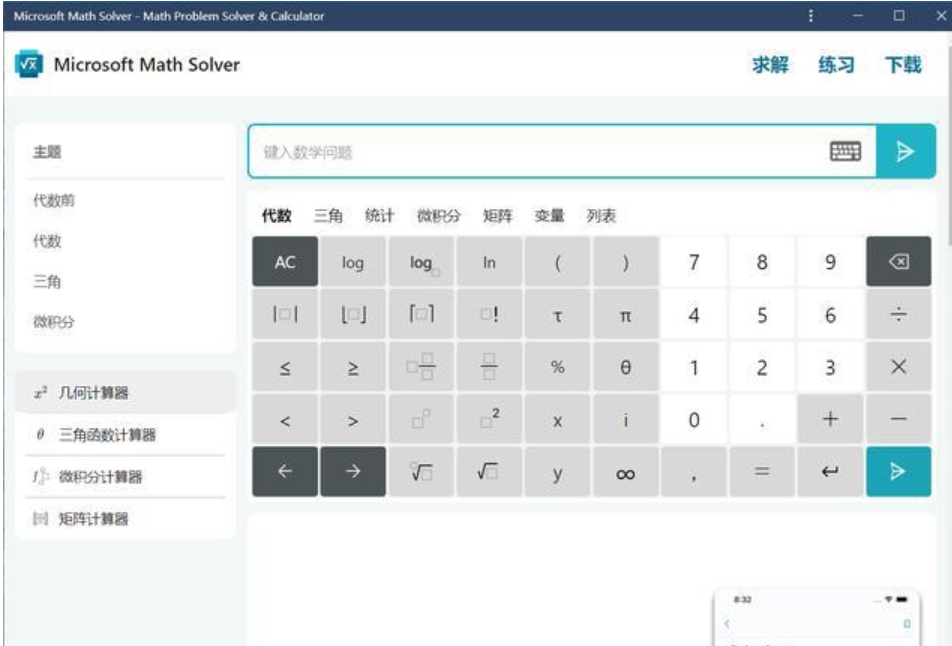The image size is (952, 646).
Task: Click the plus operator key
Action: pyautogui.click(x=830, y=420)
